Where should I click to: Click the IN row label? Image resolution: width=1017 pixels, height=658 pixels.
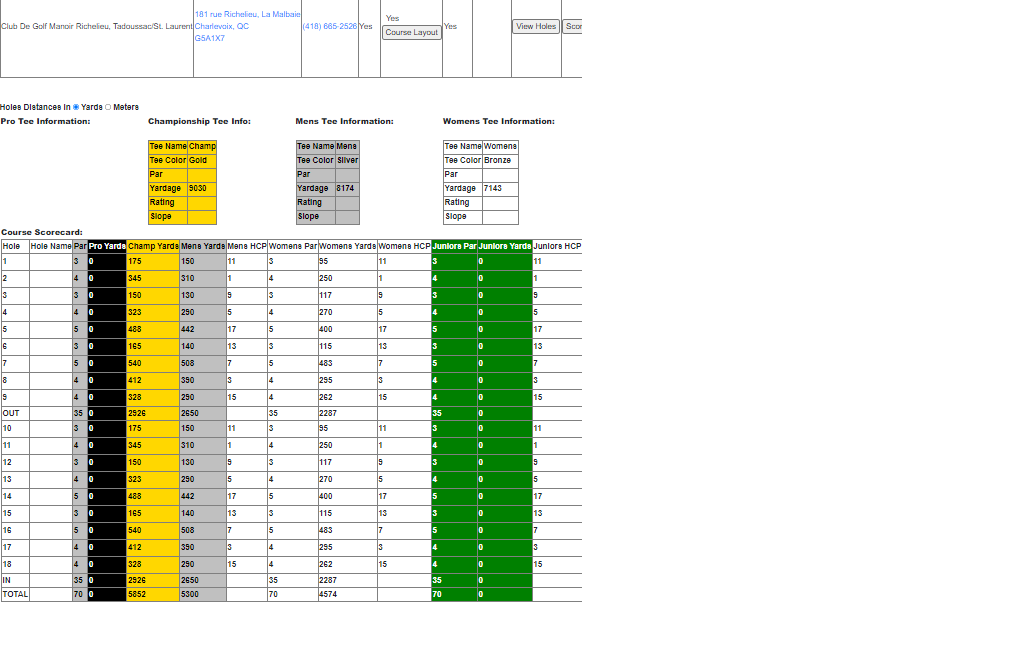[6, 580]
